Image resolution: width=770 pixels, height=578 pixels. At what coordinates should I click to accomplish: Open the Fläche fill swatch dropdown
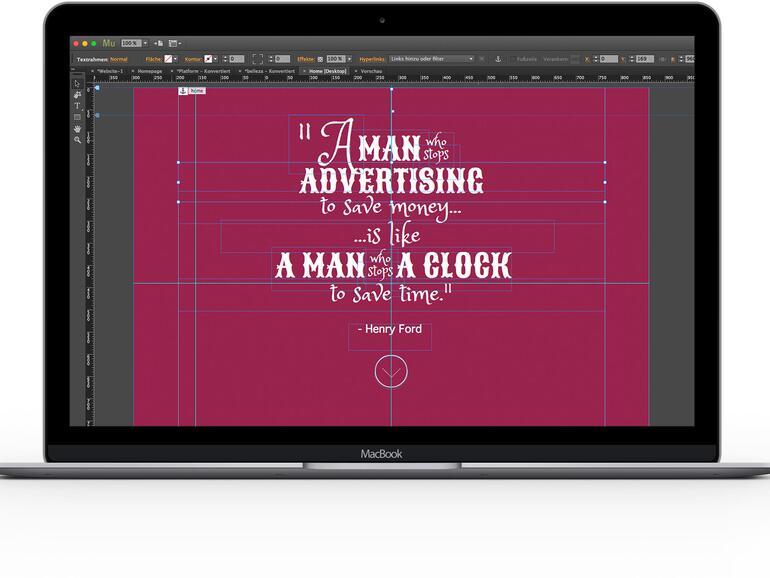176,59
